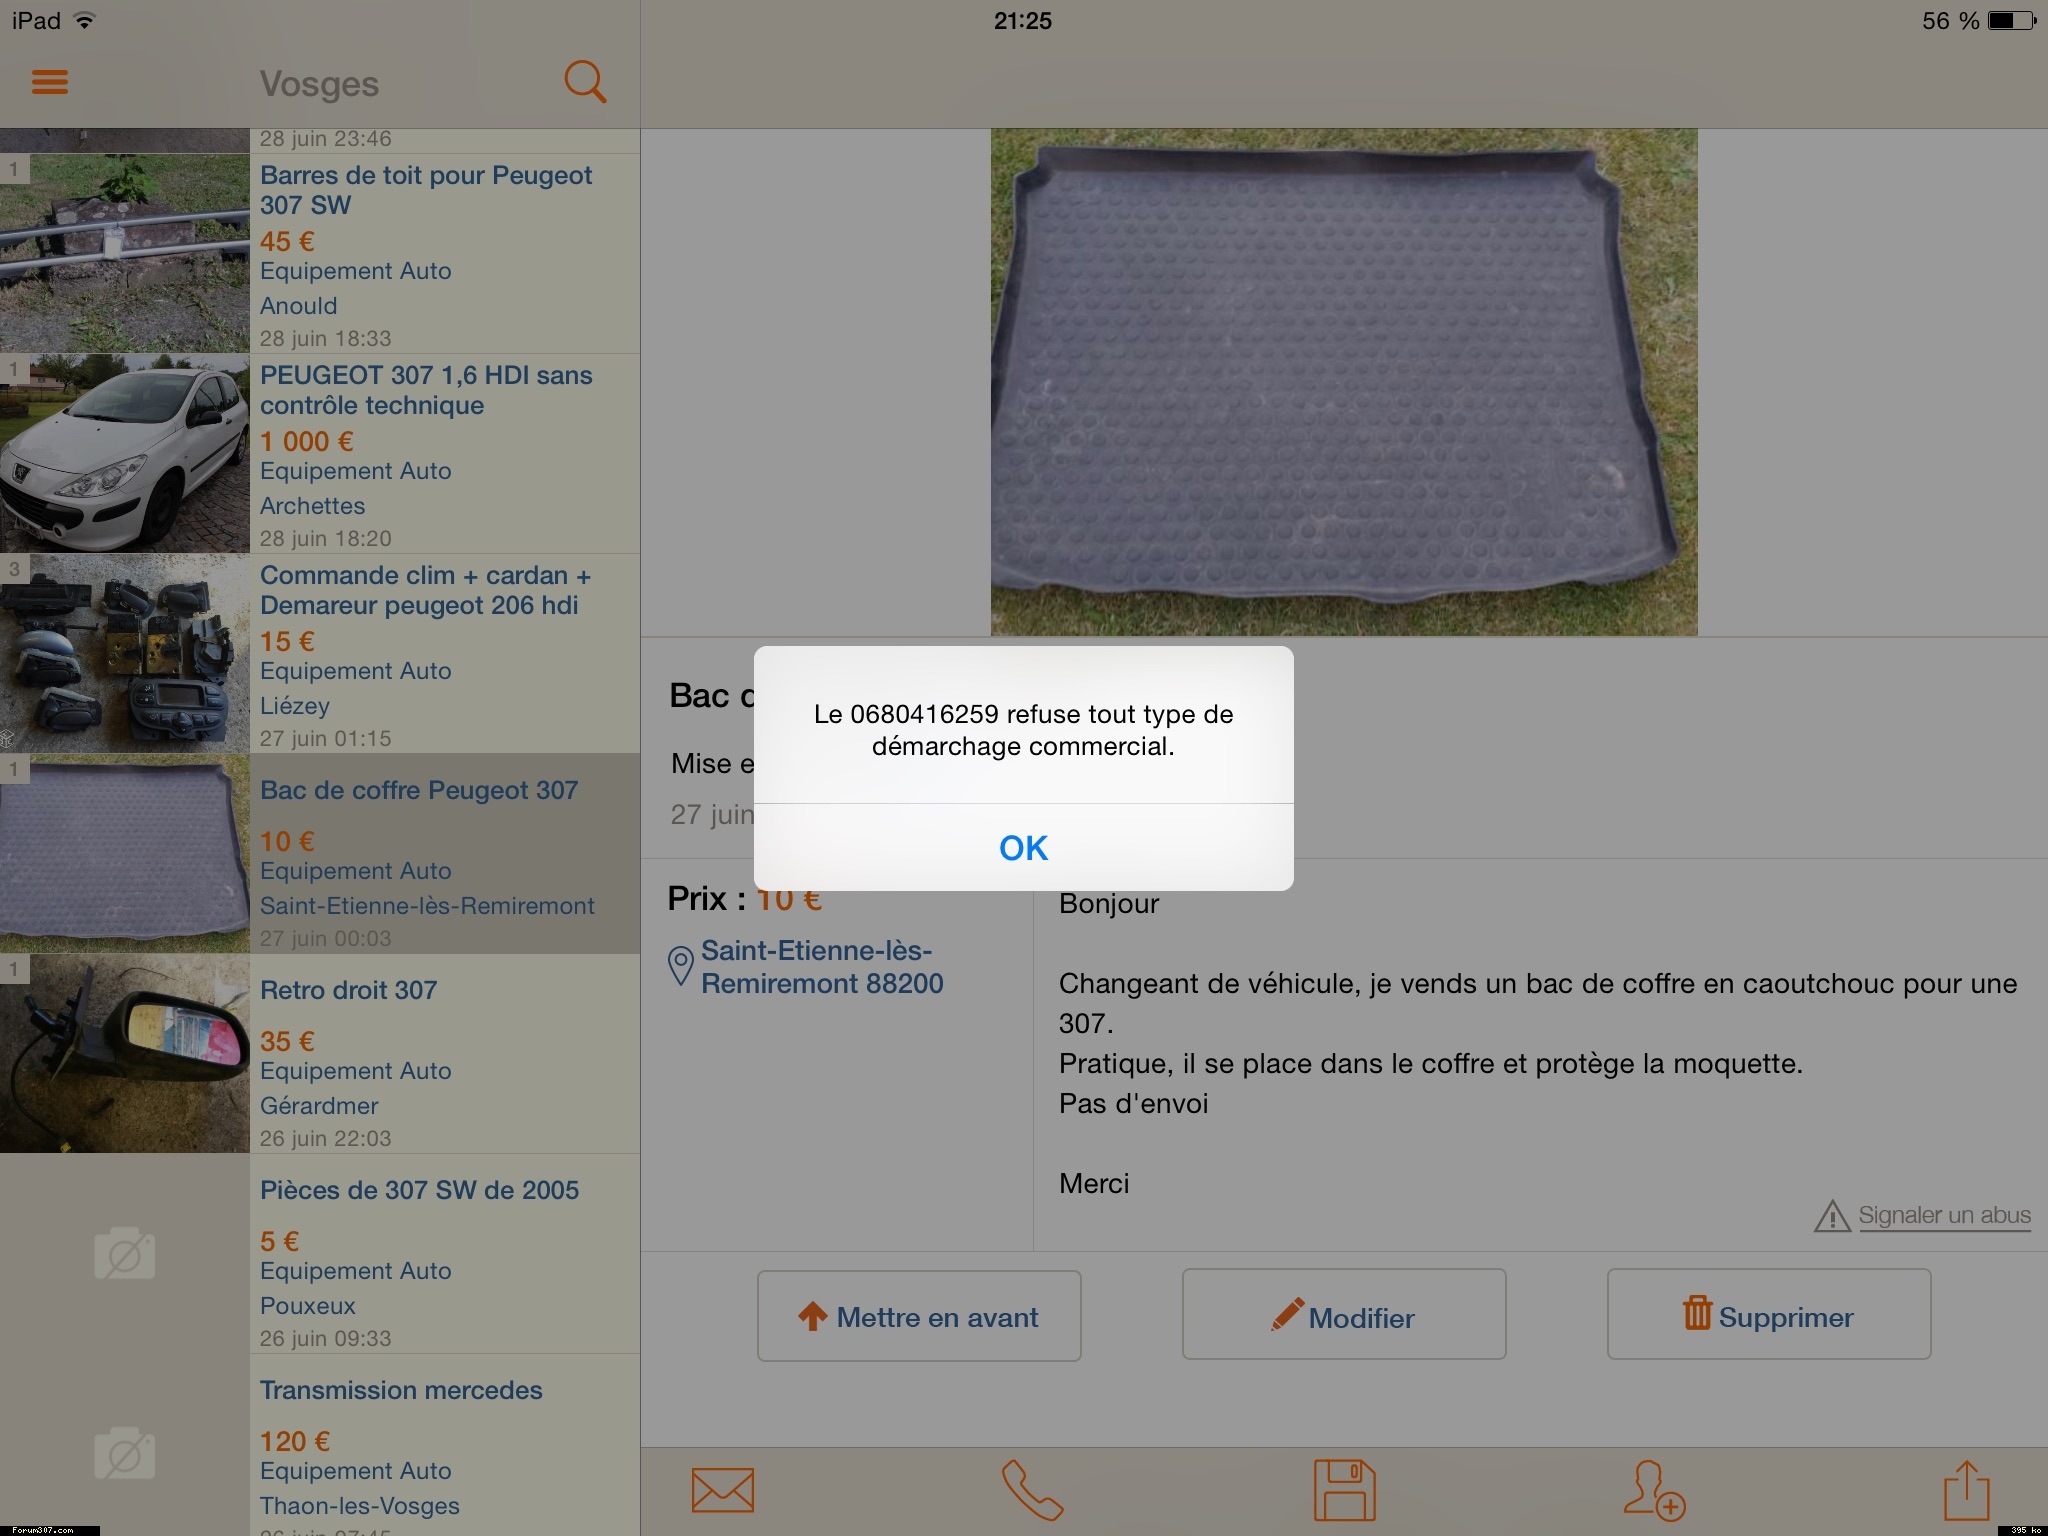Viewport: 2048px width, 1536px height.
Task: Tap the Commande clim parts thumbnail
Action: pos(124,654)
